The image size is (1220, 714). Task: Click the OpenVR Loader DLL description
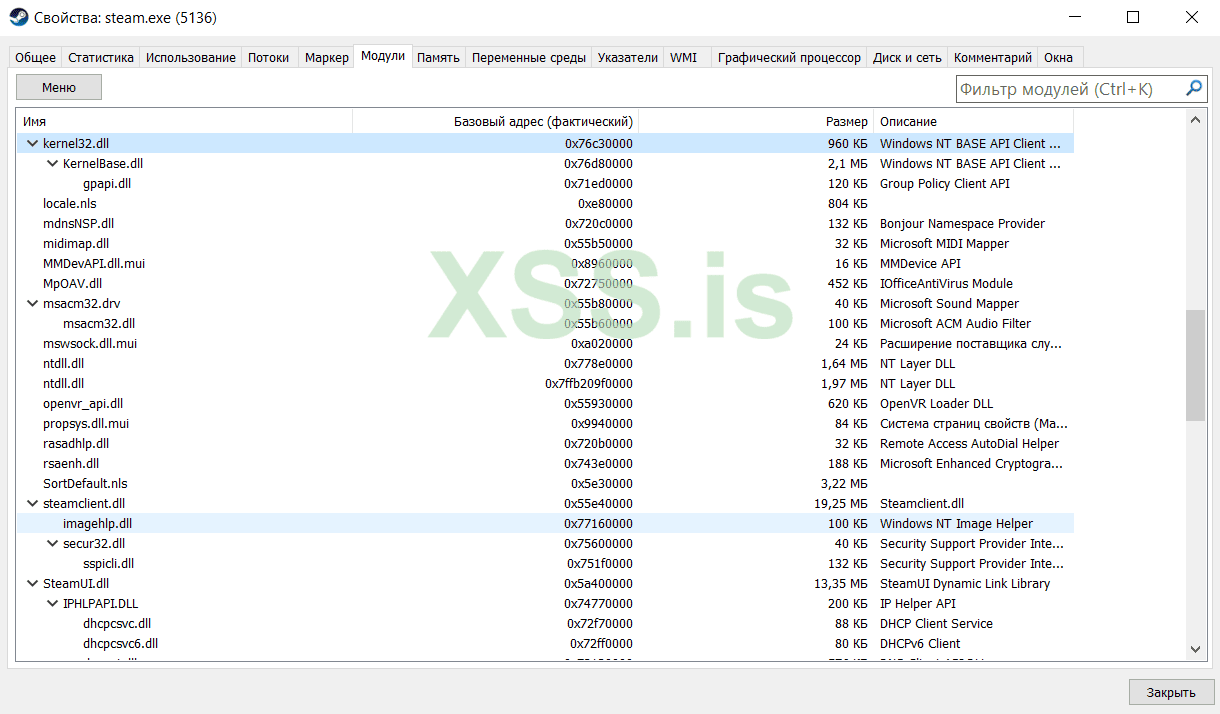[x=936, y=404]
